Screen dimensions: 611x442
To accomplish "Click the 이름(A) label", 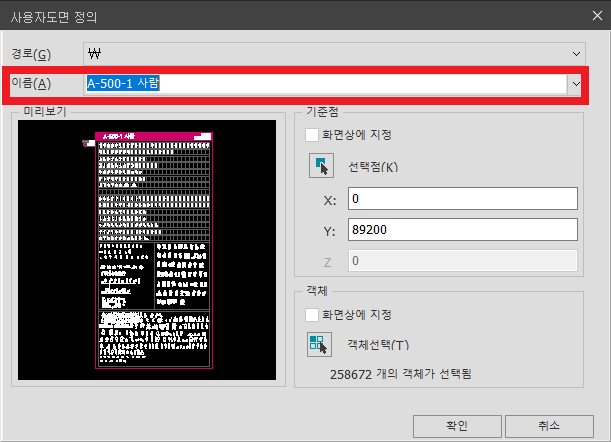I will coord(31,83).
